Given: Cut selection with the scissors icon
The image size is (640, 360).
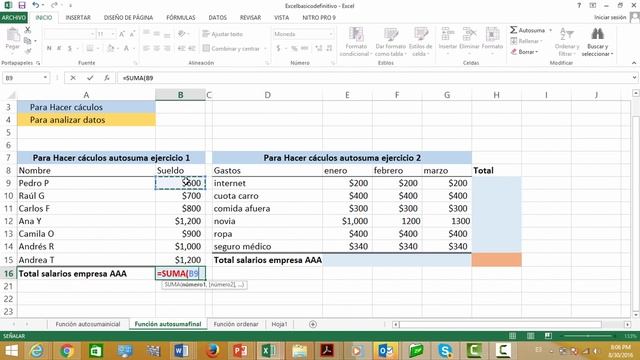Looking at the screenshot, I should [28, 30].
